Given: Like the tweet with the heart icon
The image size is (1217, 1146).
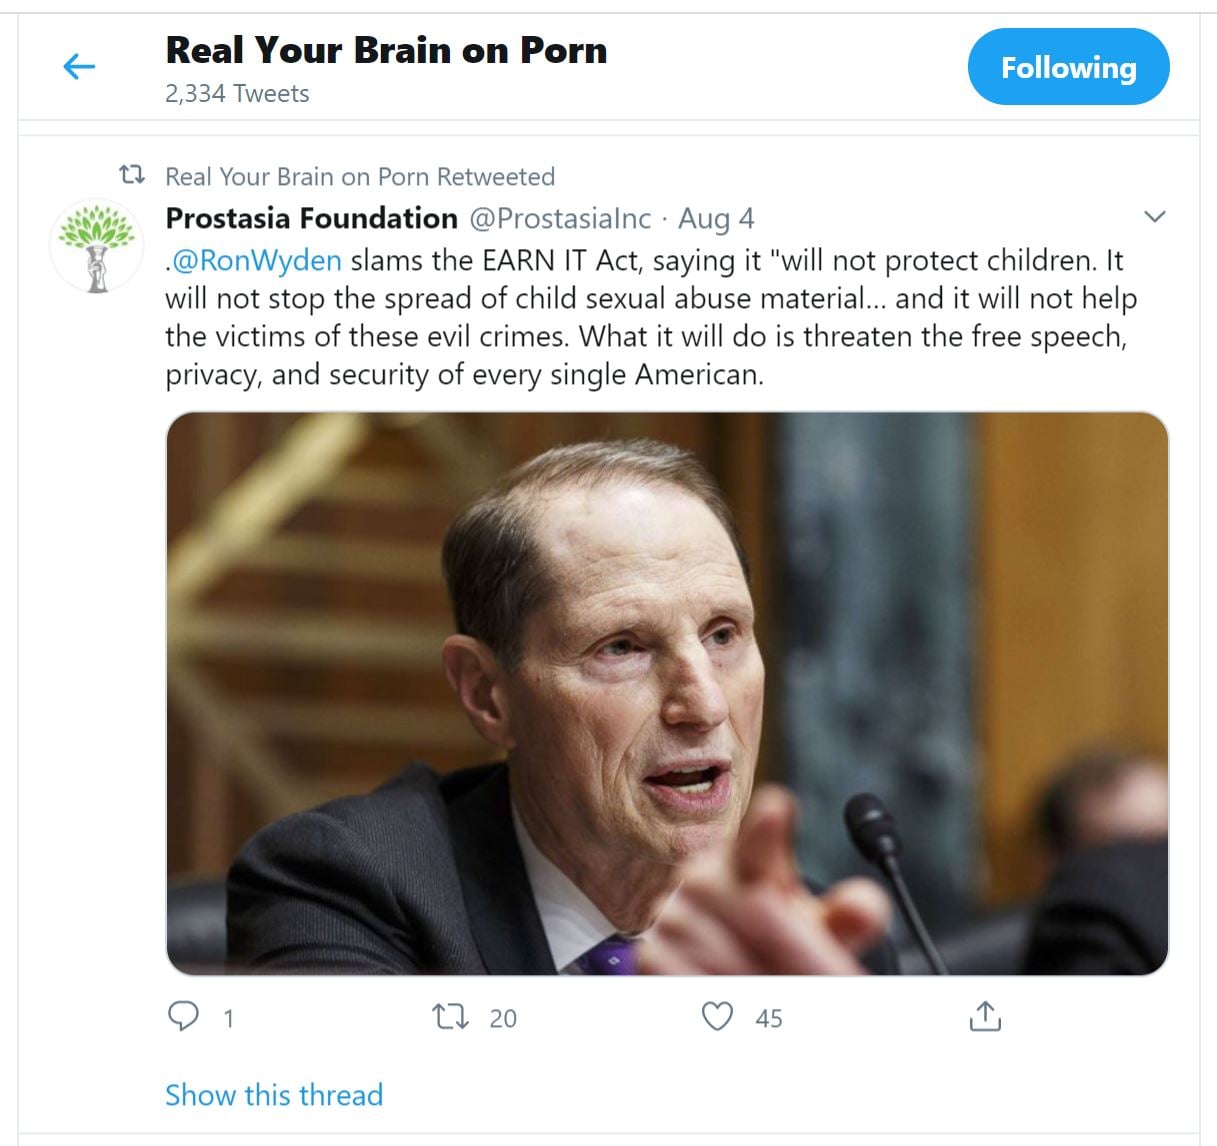Looking at the screenshot, I should tap(717, 1017).
